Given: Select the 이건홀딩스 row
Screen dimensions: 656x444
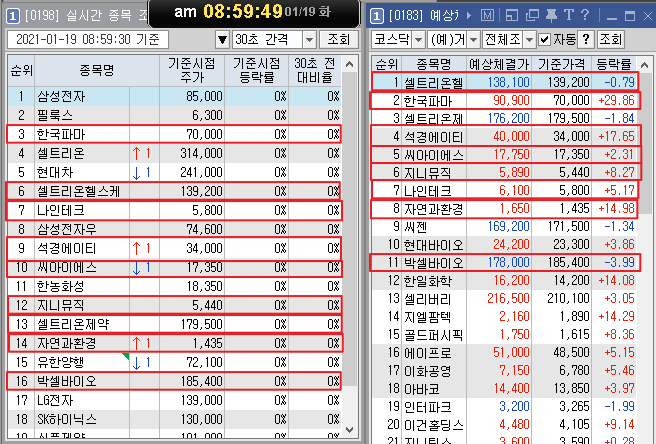Looking at the screenshot, I should click(505, 425).
